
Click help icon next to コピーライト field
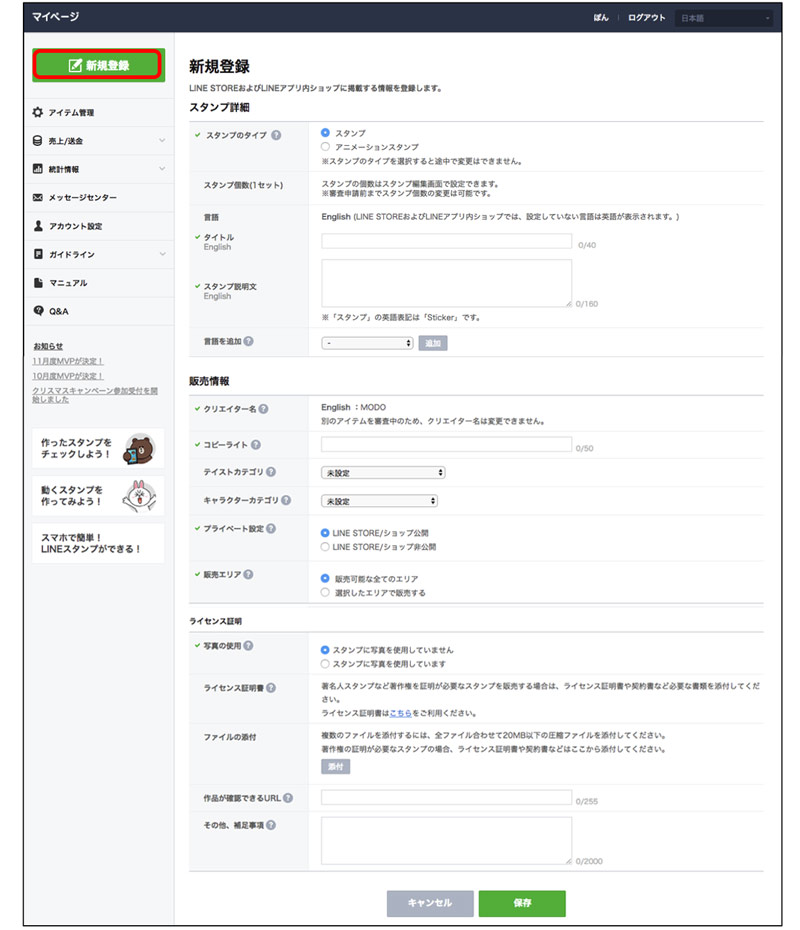(256, 445)
